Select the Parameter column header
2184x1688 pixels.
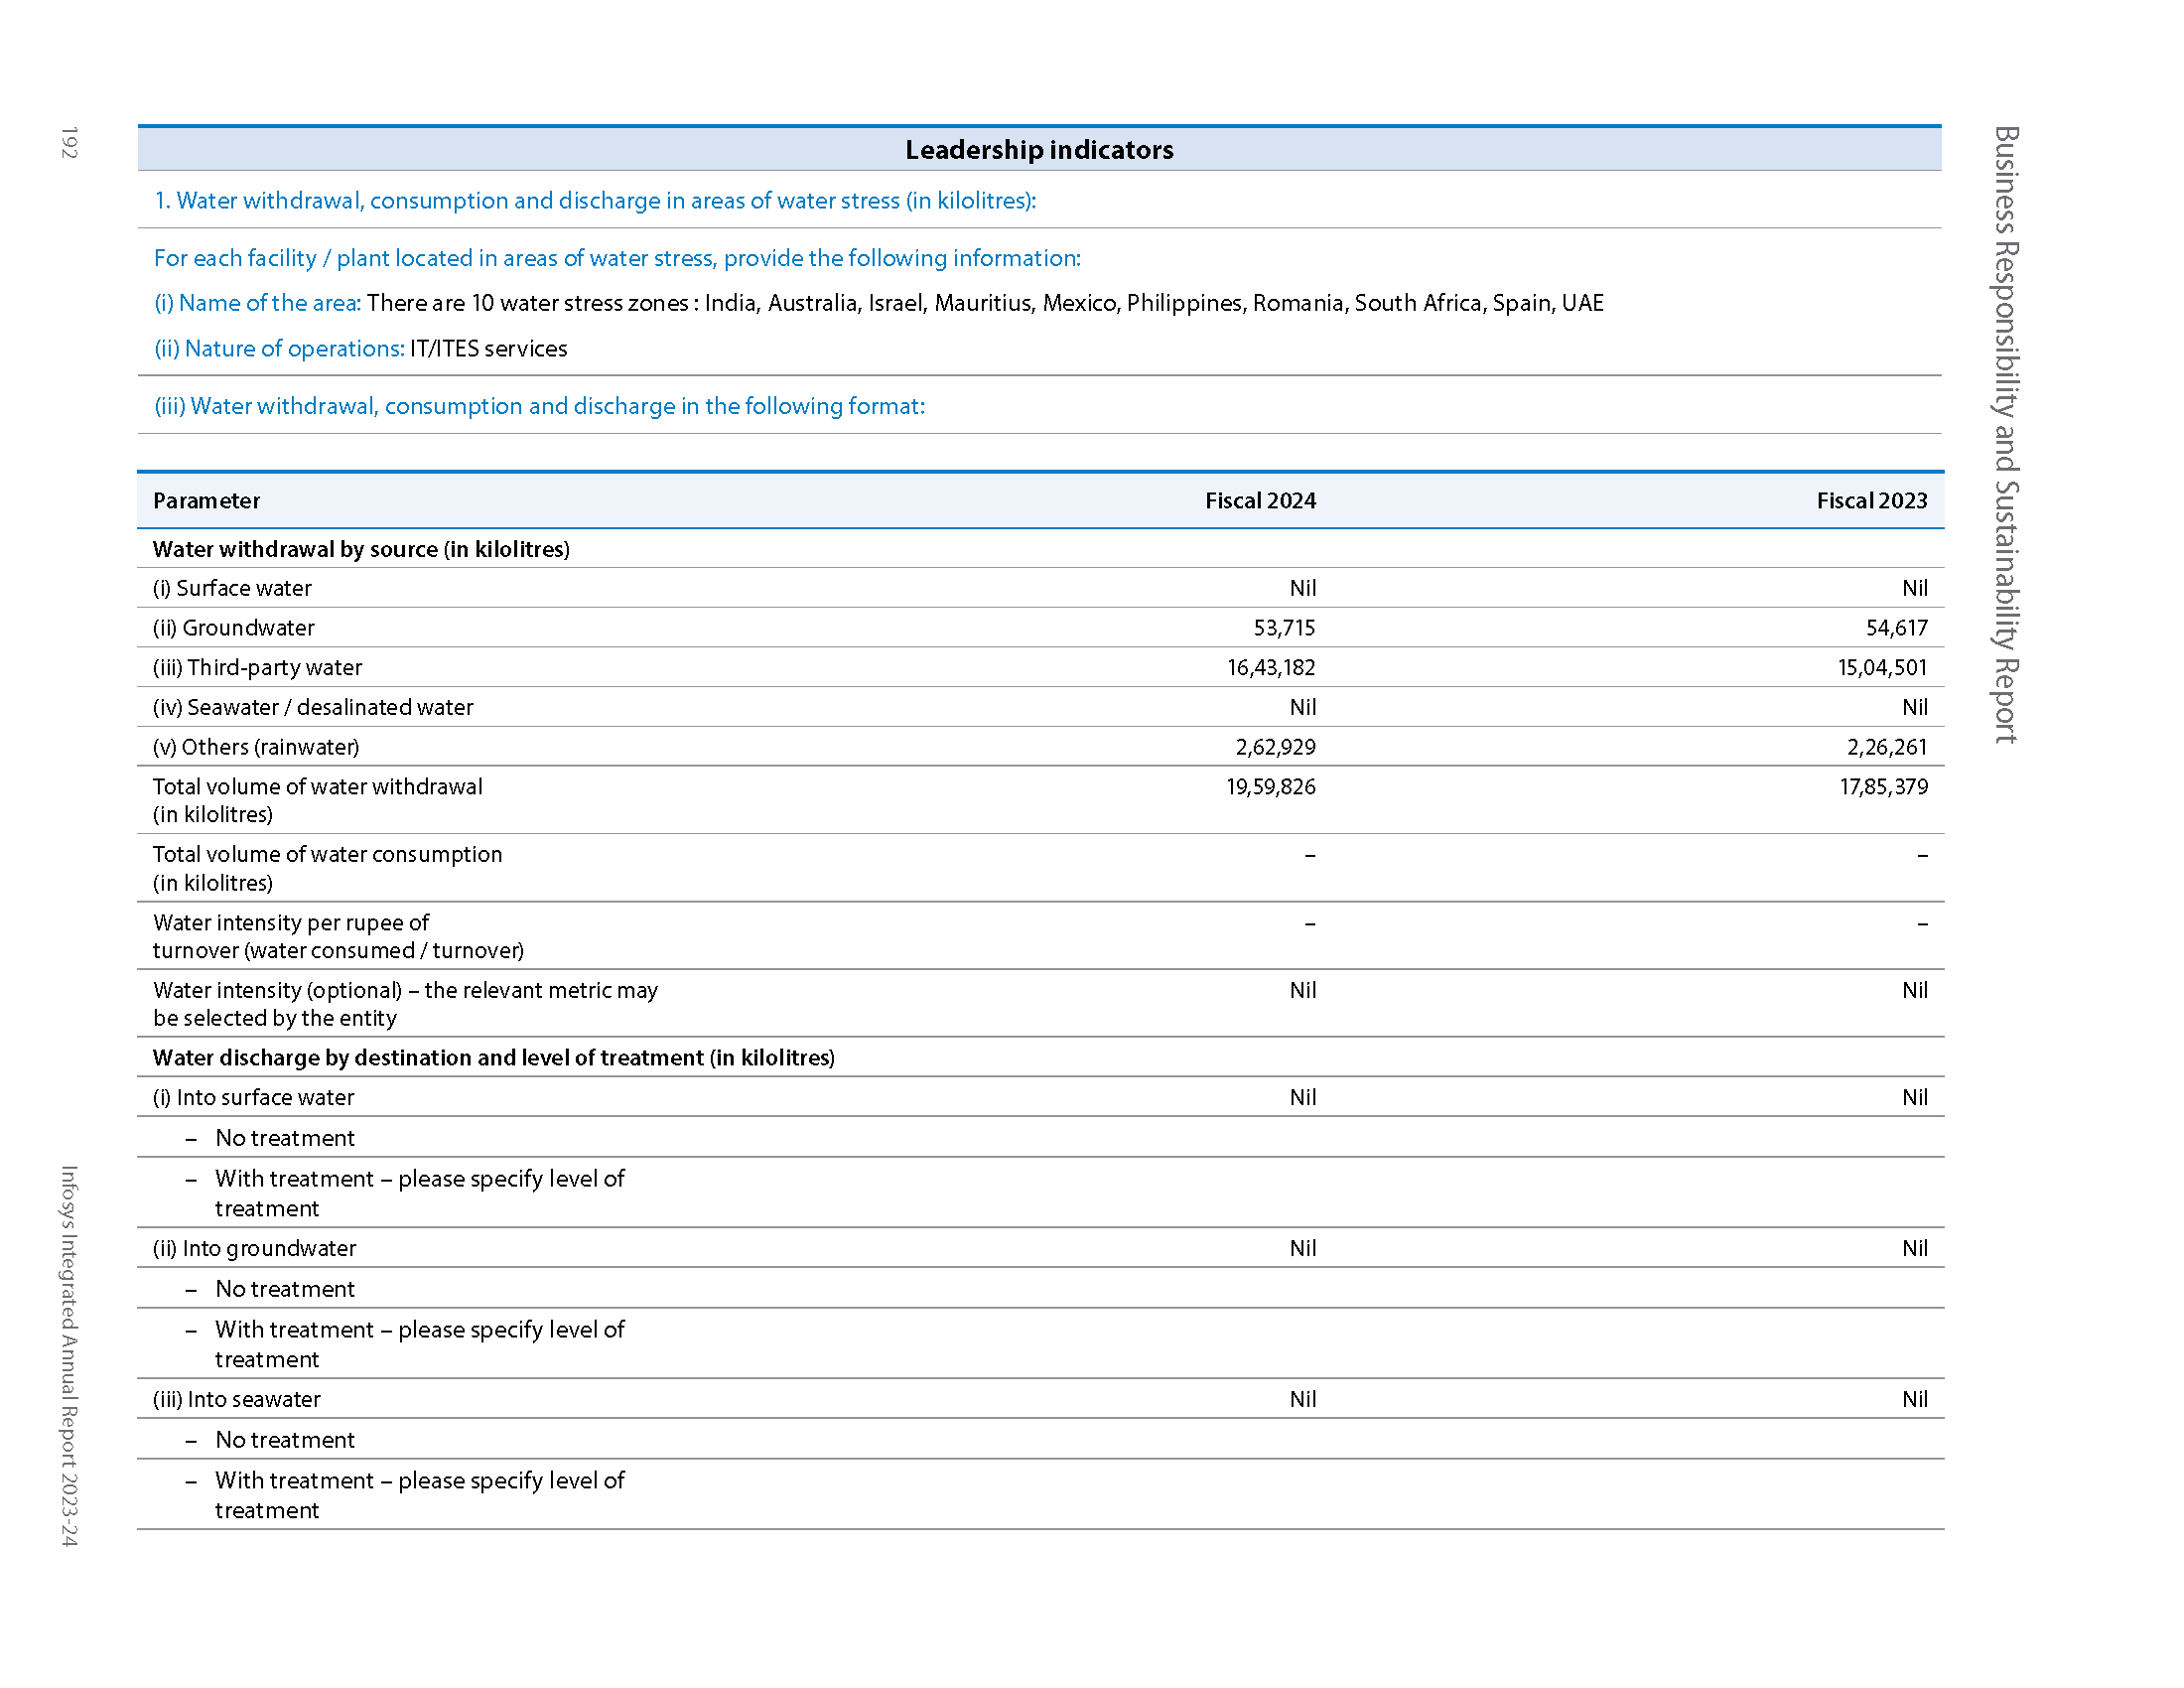point(206,501)
